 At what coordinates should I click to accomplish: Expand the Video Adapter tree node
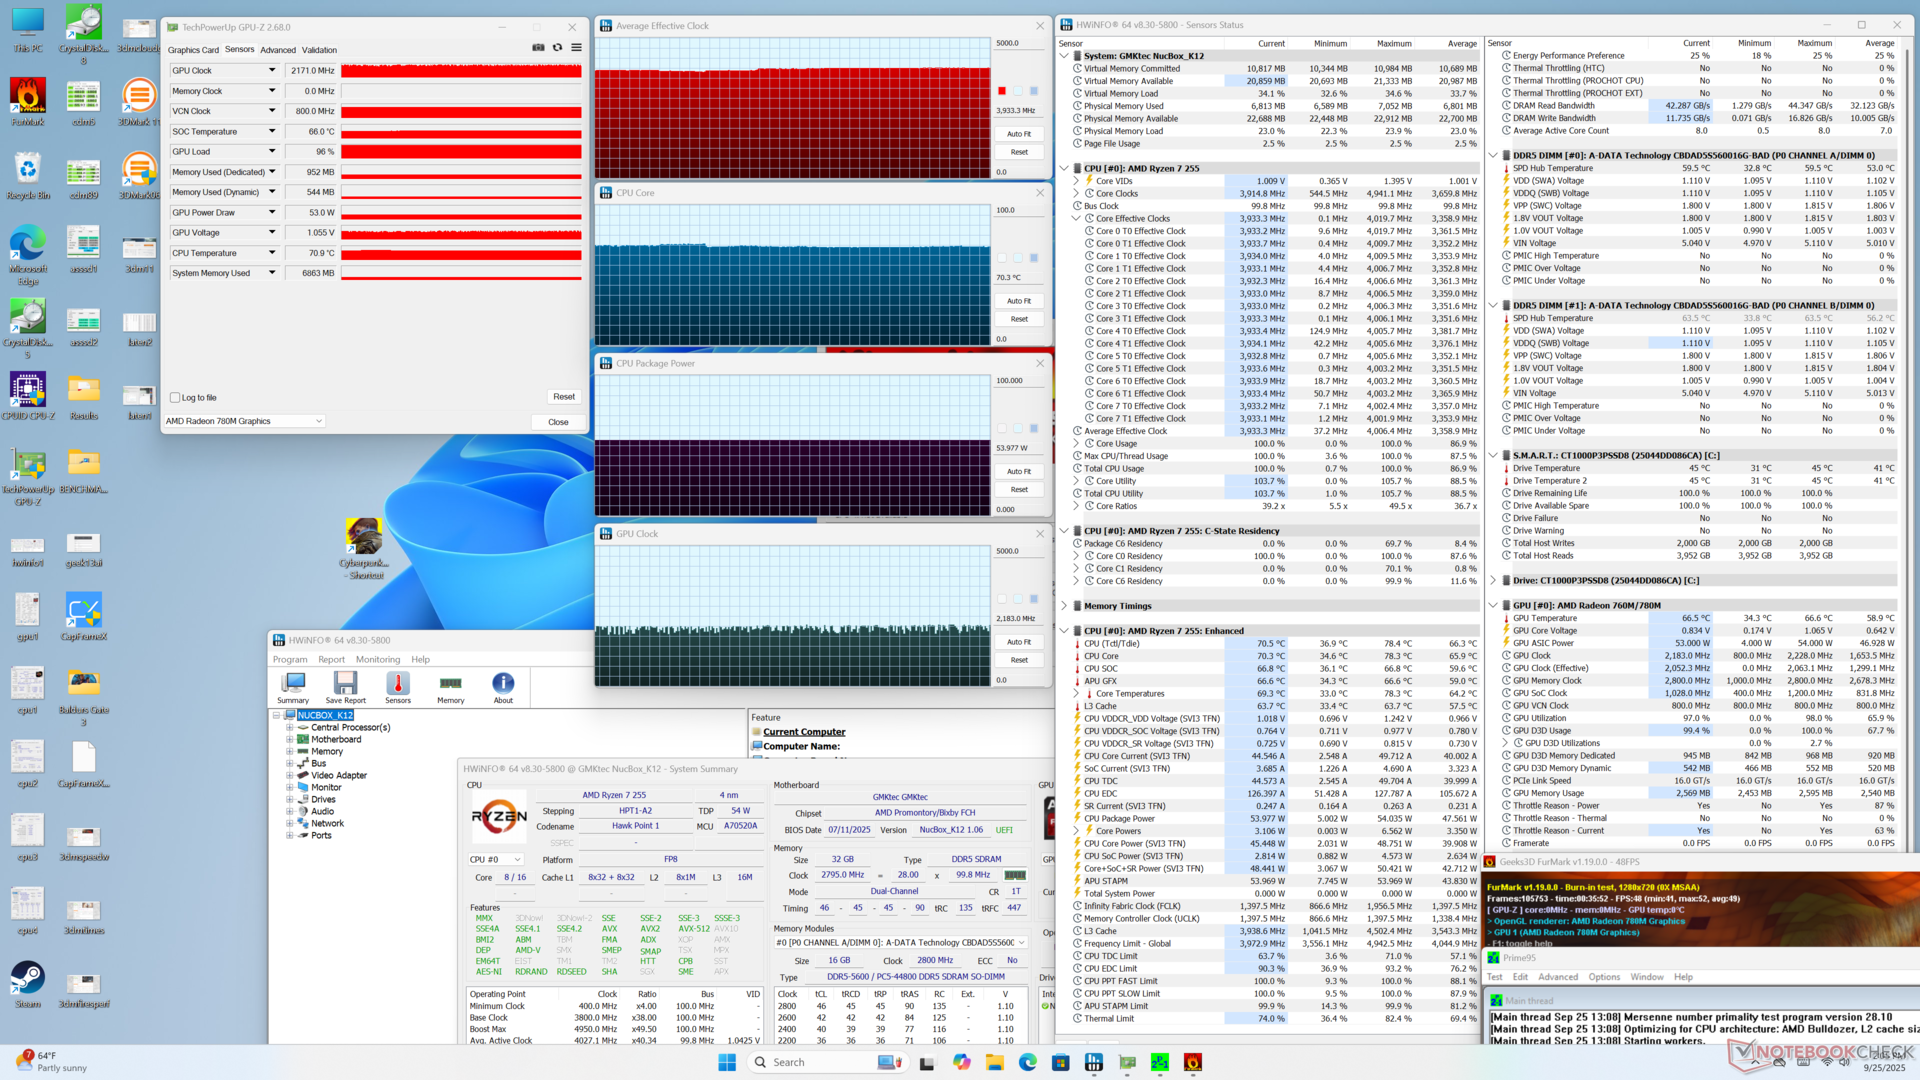[290, 776]
